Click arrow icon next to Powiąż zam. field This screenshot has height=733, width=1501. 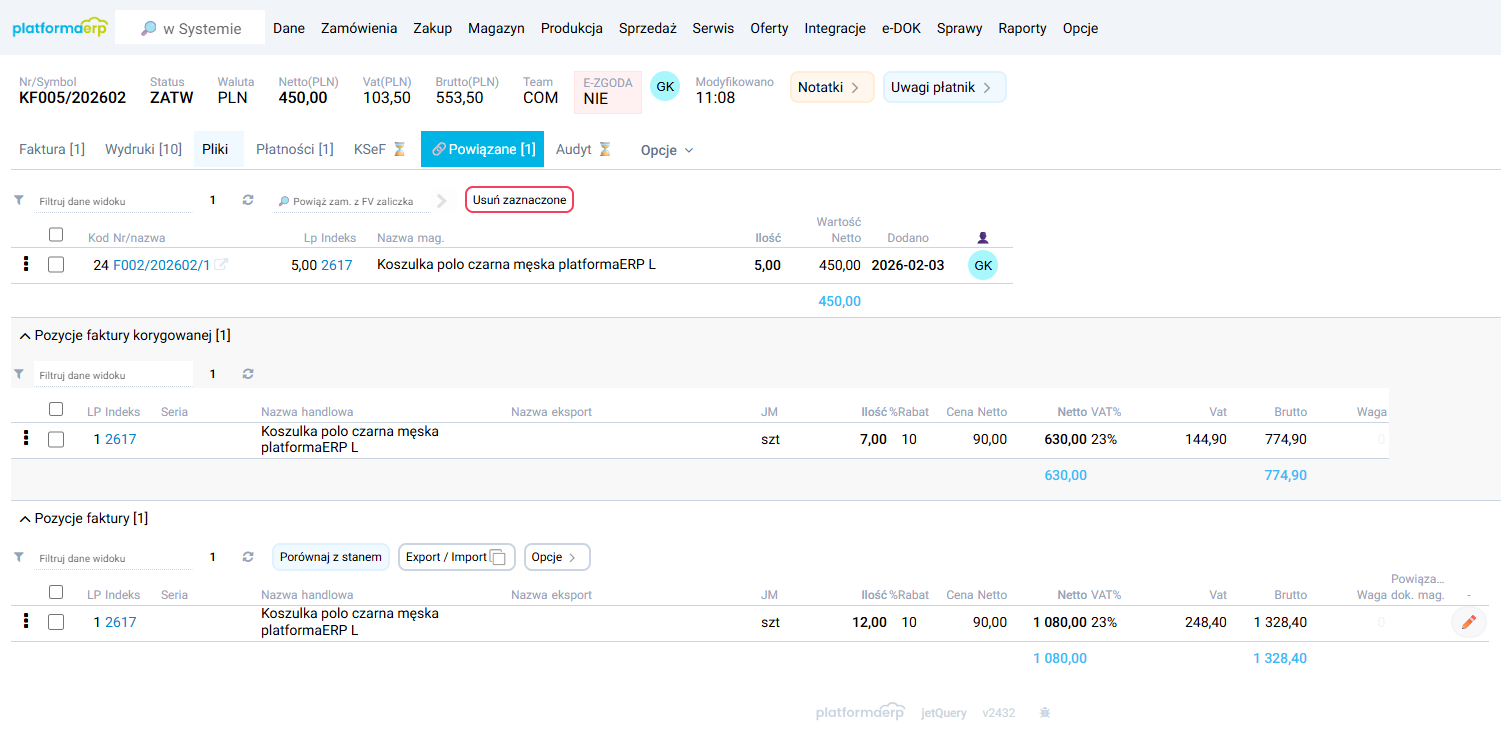click(442, 201)
